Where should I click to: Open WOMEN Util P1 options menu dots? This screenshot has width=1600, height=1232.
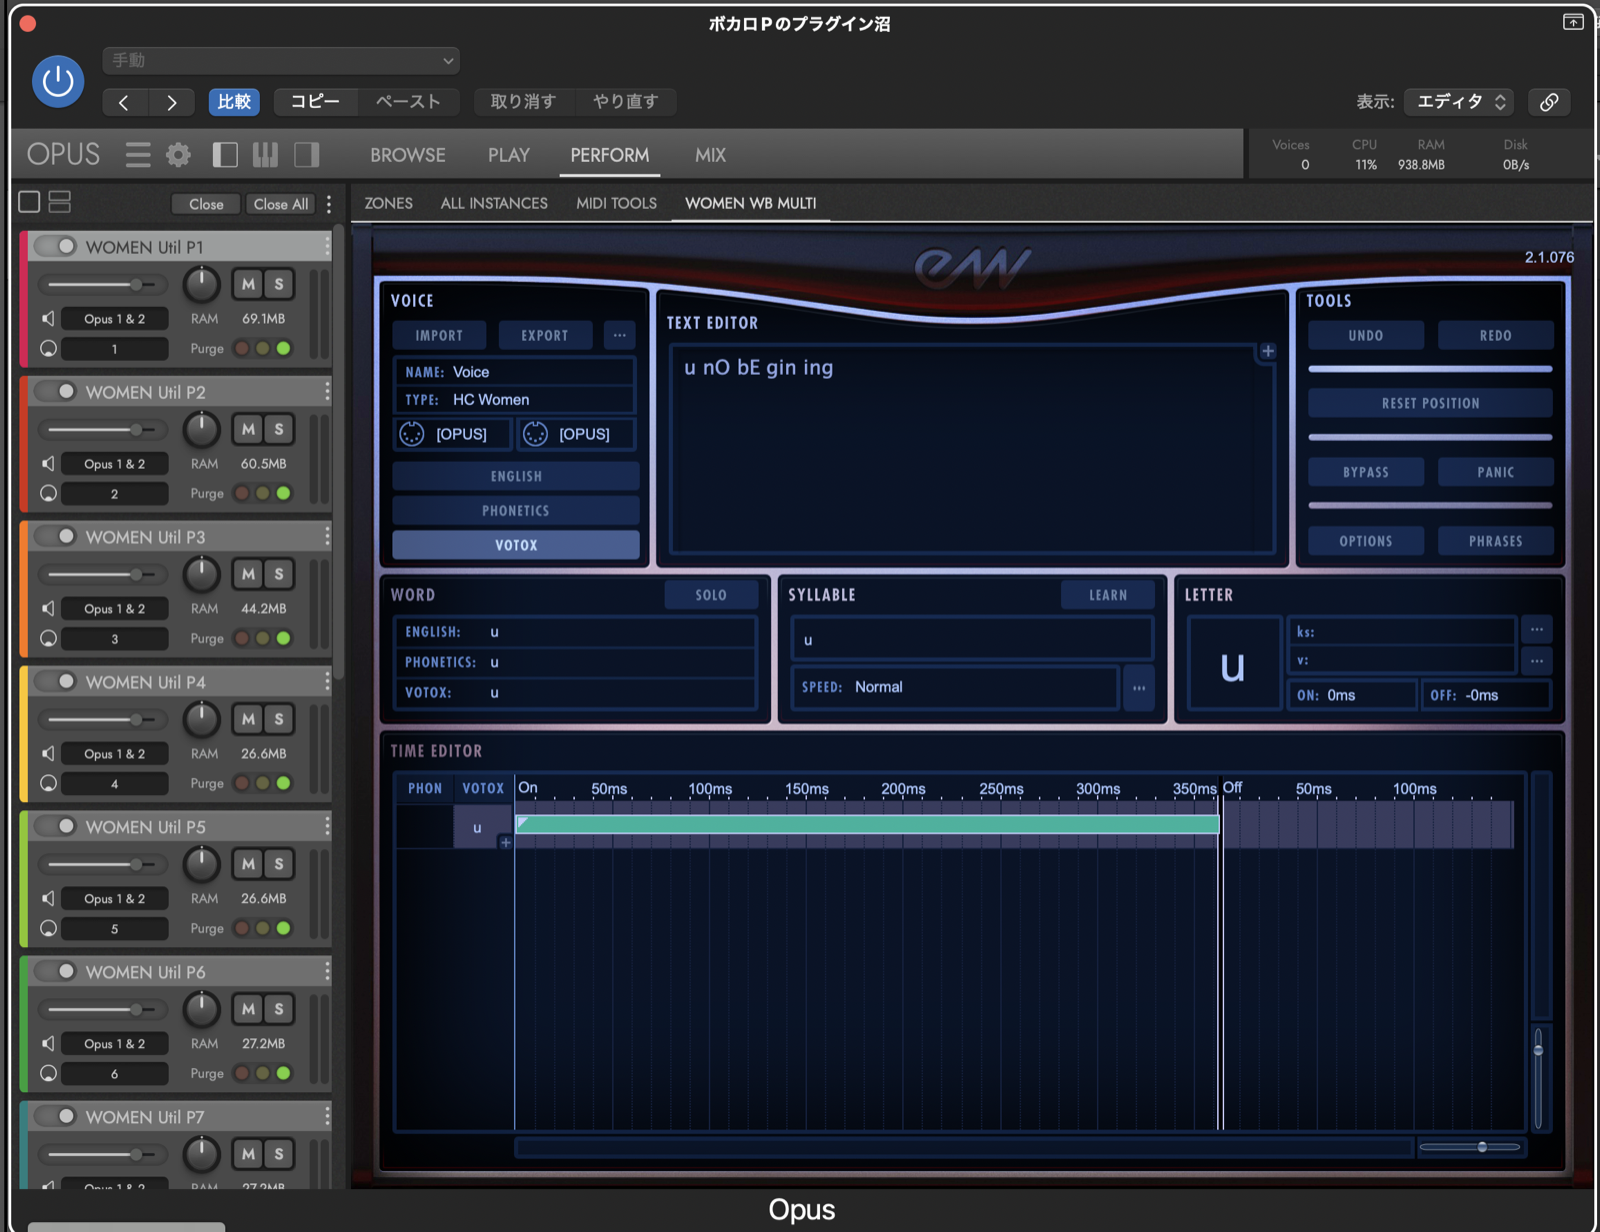pyautogui.click(x=327, y=247)
